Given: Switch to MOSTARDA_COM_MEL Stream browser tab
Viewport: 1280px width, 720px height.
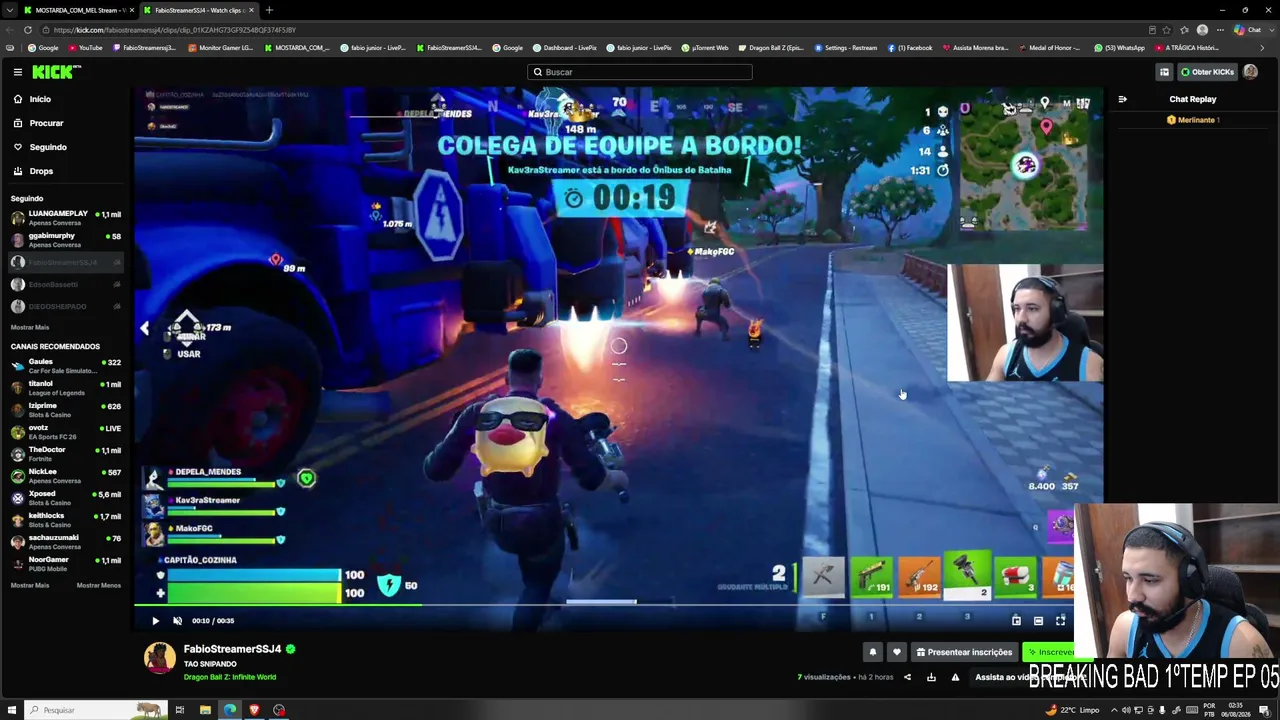Looking at the screenshot, I should (x=76, y=10).
